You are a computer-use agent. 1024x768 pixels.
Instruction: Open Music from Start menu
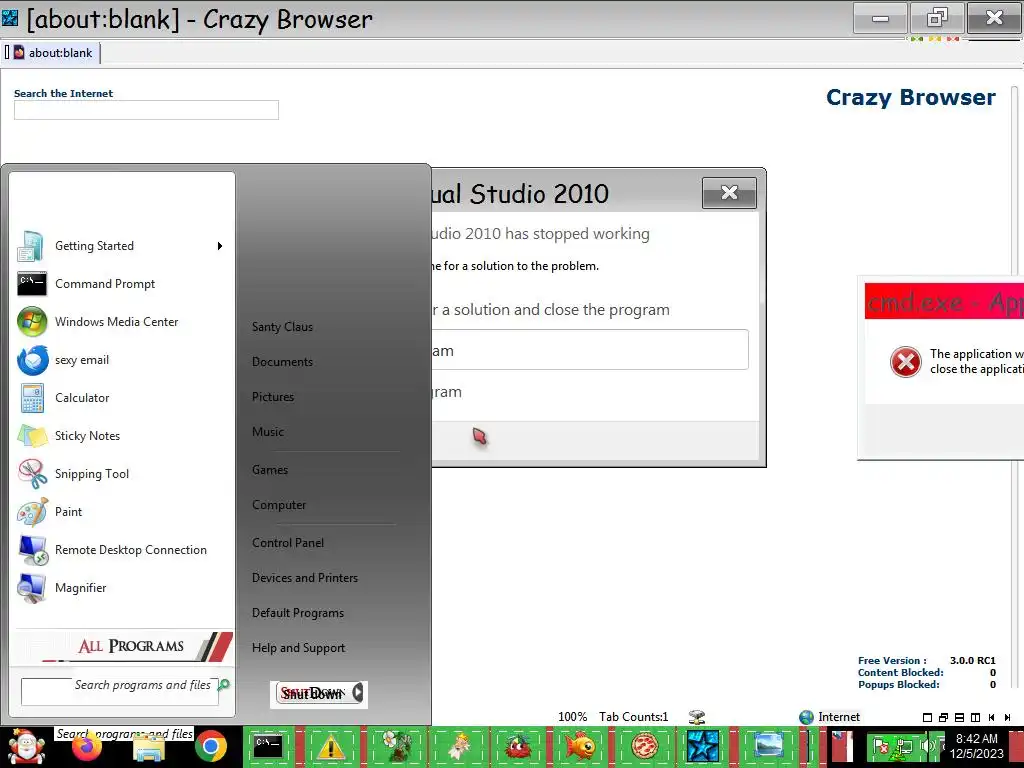pos(268,432)
